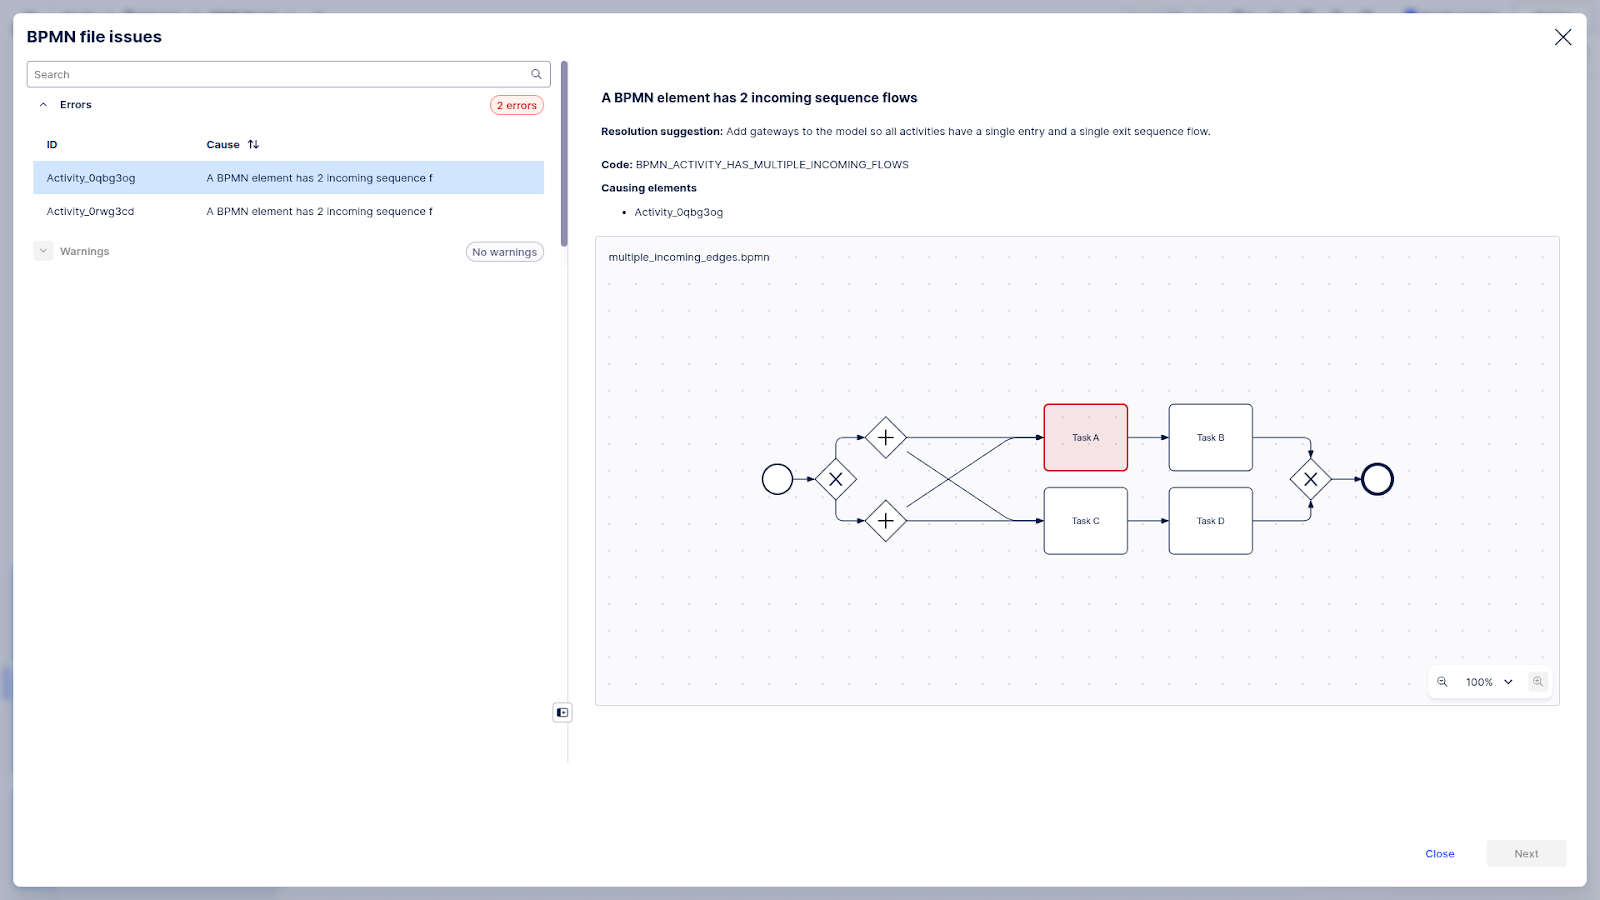The height and width of the screenshot is (900, 1600).
Task: Collapse the Errors section
Action: [43, 105]
